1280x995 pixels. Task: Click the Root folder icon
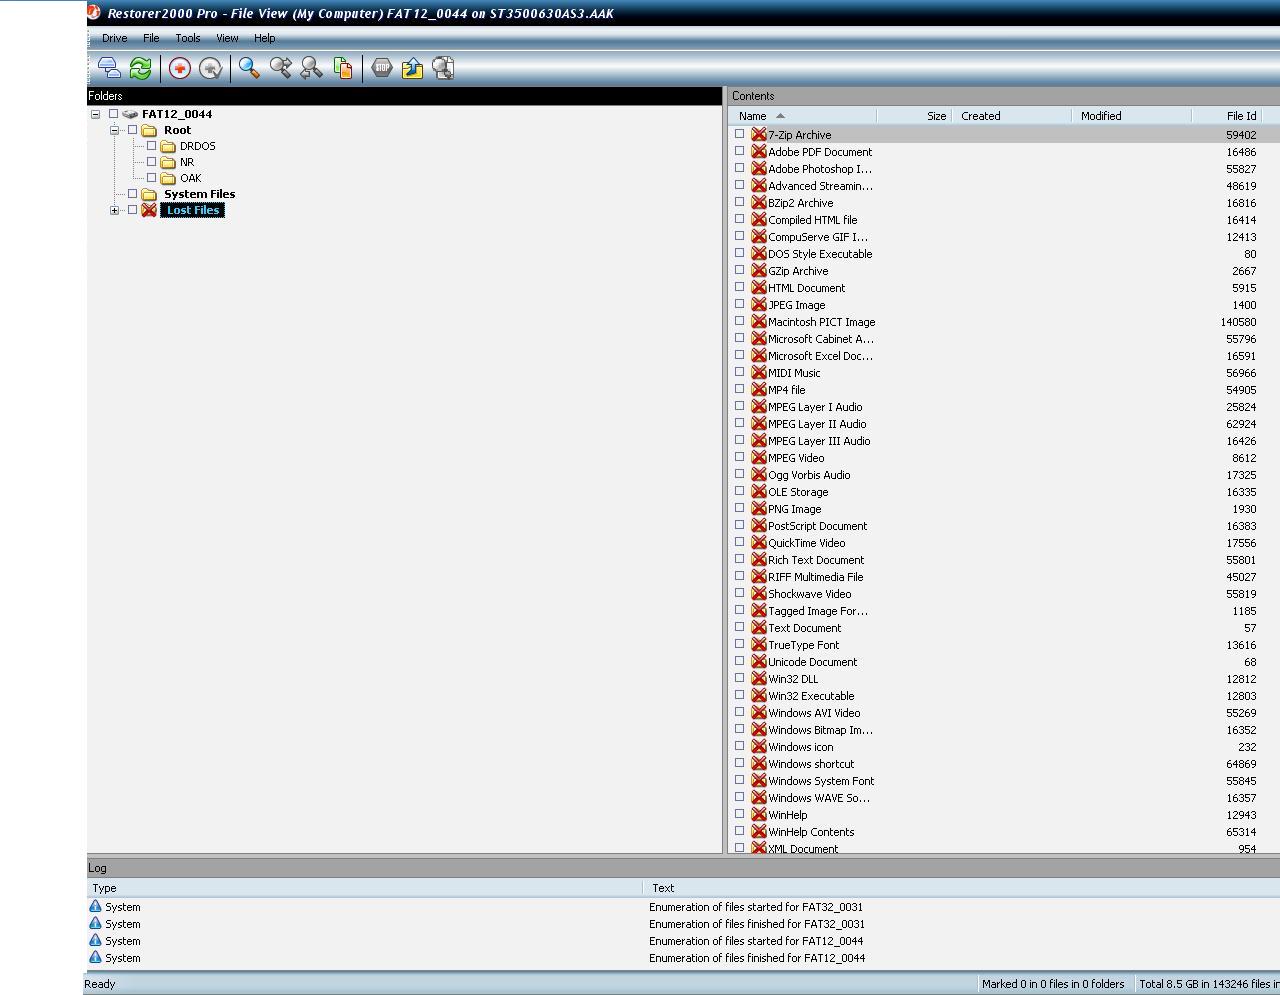point(149,130)
